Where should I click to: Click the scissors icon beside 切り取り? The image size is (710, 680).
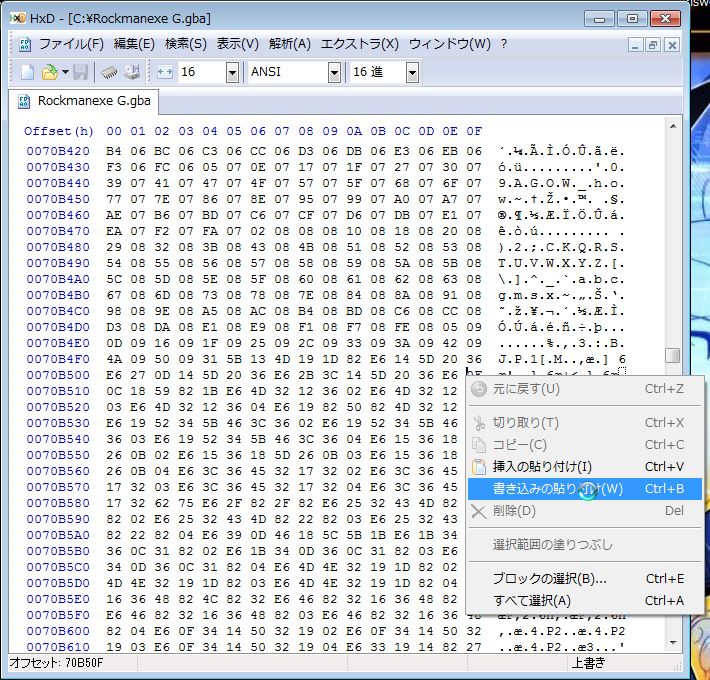pyautogui.click(x=479, y=423)
